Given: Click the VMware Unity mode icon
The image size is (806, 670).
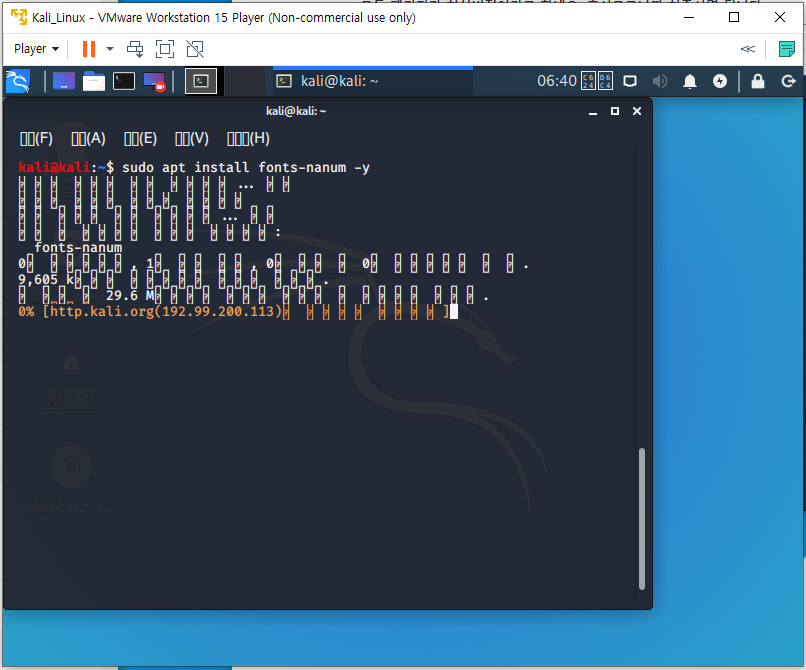Looking at the screenshot, I should click(x=195, y=49).
